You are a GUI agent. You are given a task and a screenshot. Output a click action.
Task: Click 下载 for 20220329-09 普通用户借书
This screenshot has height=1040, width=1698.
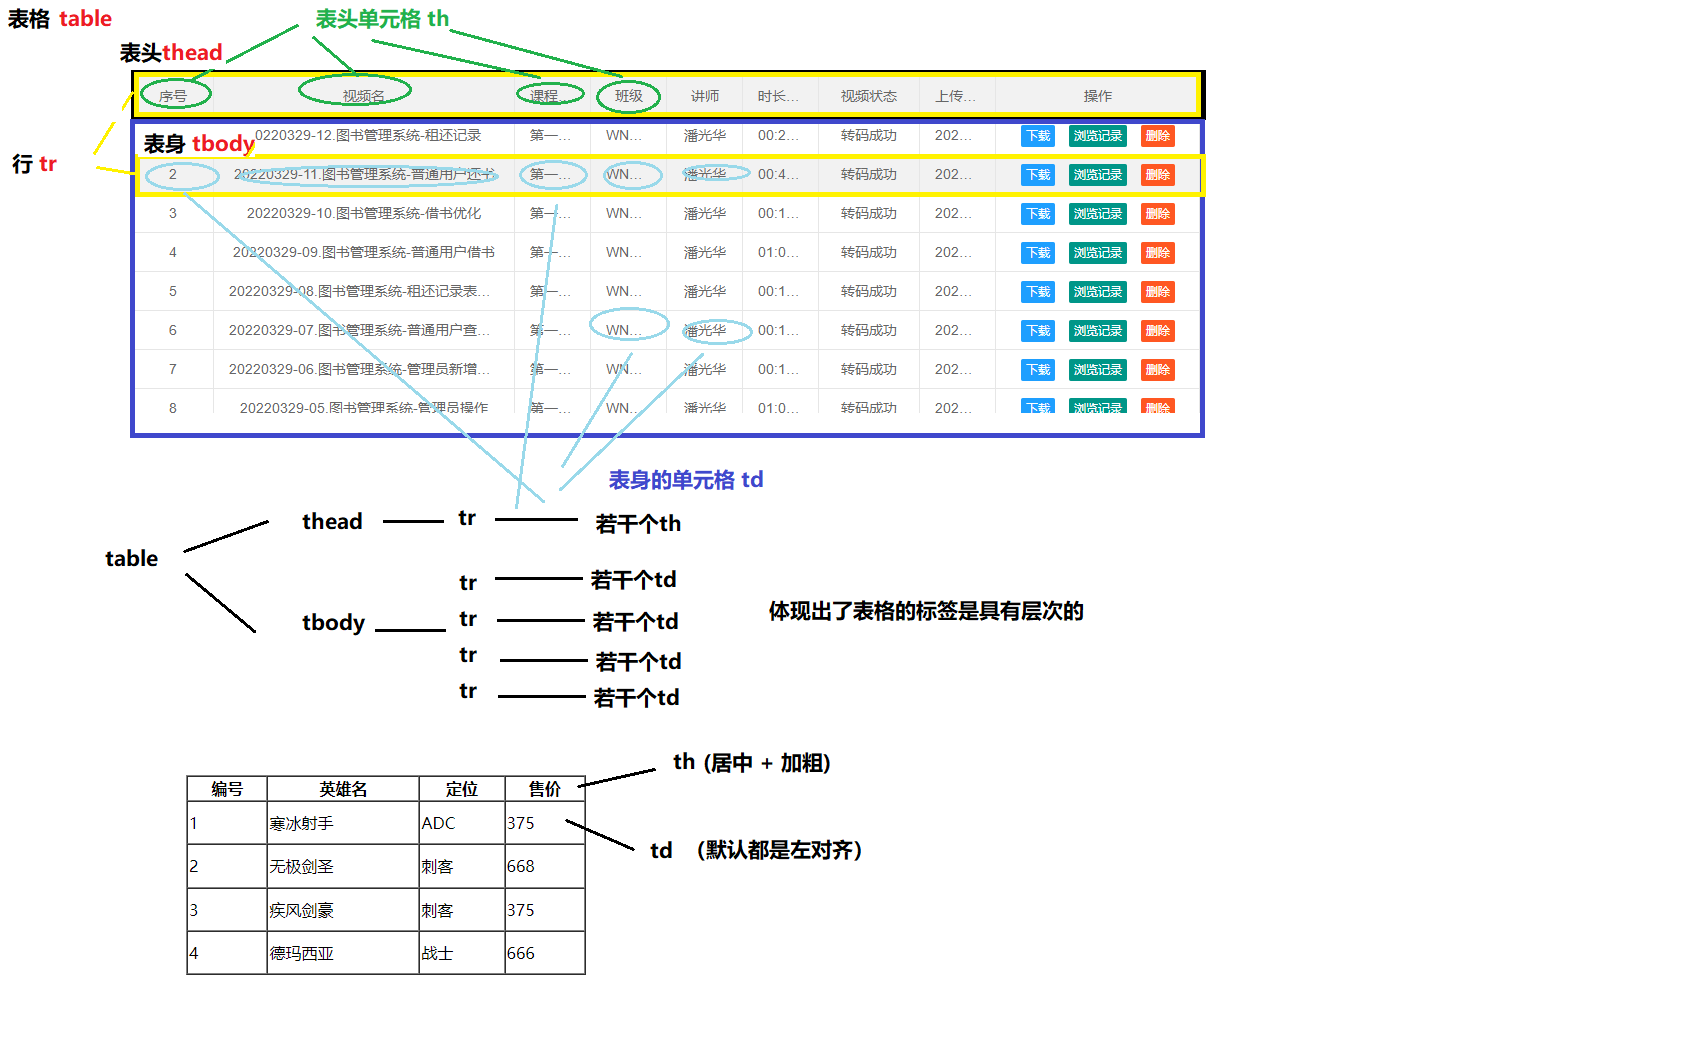(x=1038, y=253)
